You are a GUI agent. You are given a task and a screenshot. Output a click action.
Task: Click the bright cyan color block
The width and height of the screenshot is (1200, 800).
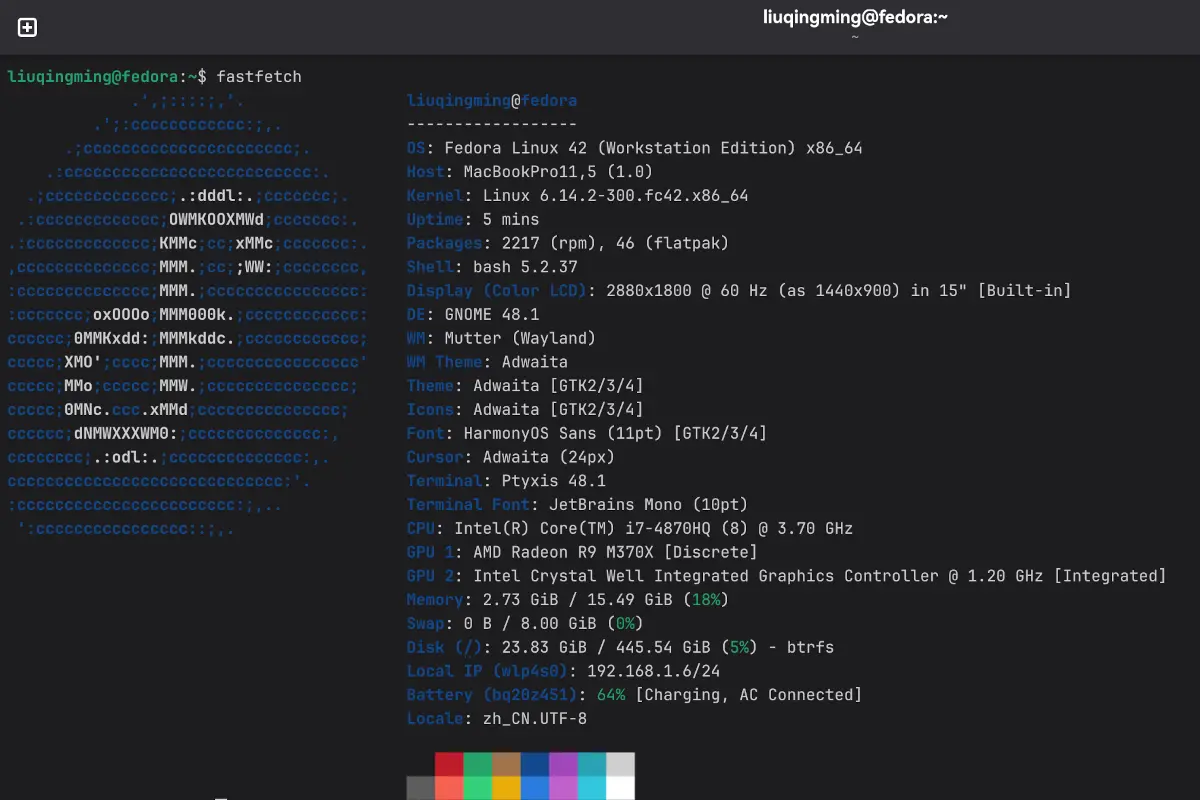tap(591, 788)
